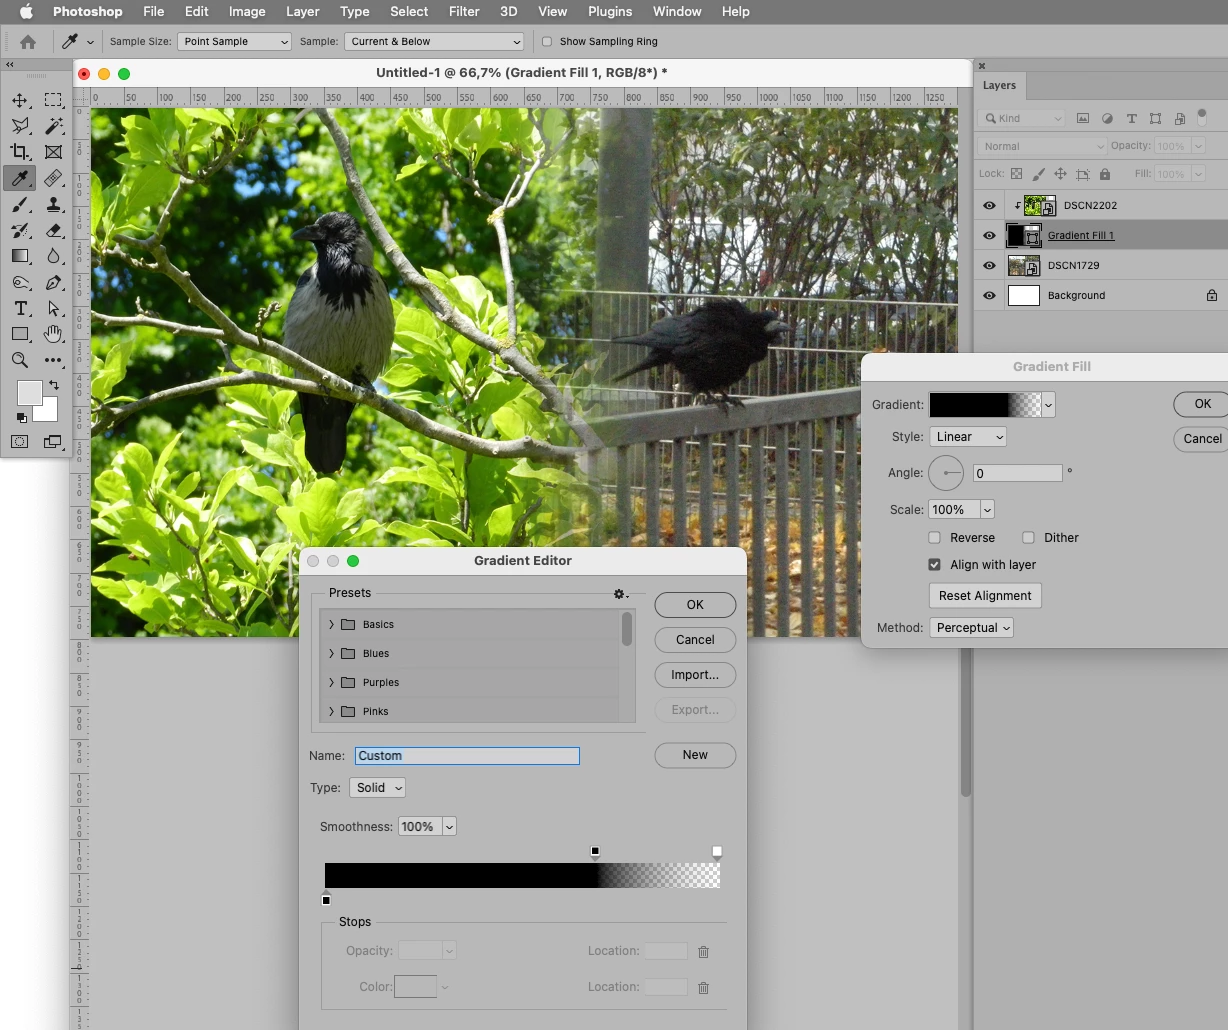Select the Clone Stamp tool

pyautogui.click(x=53, y=204)
